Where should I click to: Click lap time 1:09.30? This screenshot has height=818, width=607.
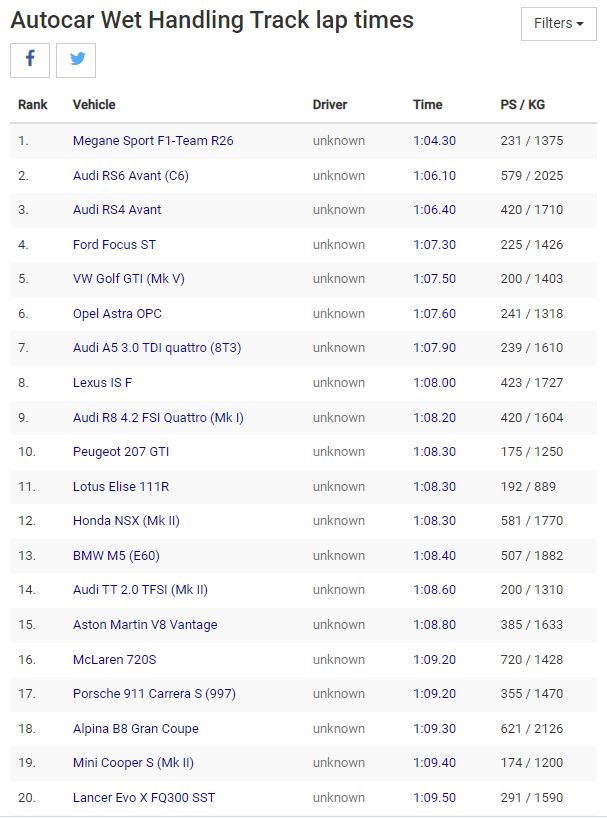[434, 729]
